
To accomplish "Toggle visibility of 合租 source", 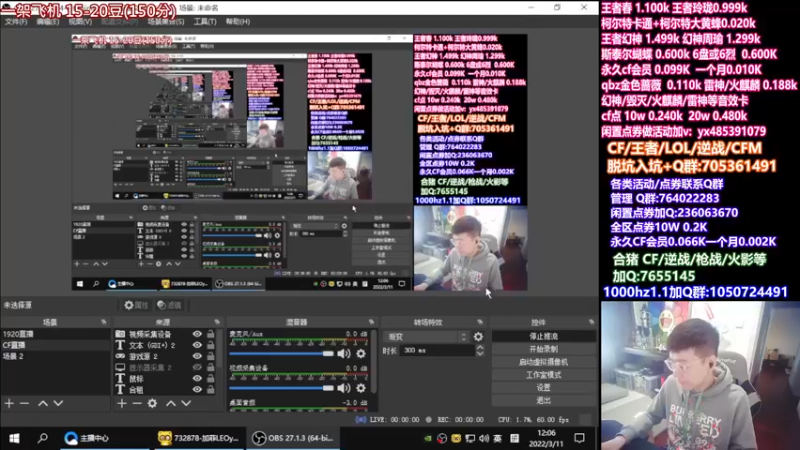I will point(197,389).
